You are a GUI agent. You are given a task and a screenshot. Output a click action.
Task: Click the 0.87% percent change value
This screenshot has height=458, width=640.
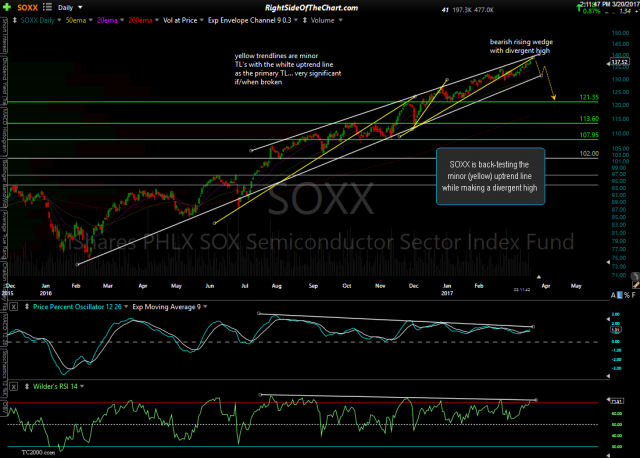pos(591,11)
